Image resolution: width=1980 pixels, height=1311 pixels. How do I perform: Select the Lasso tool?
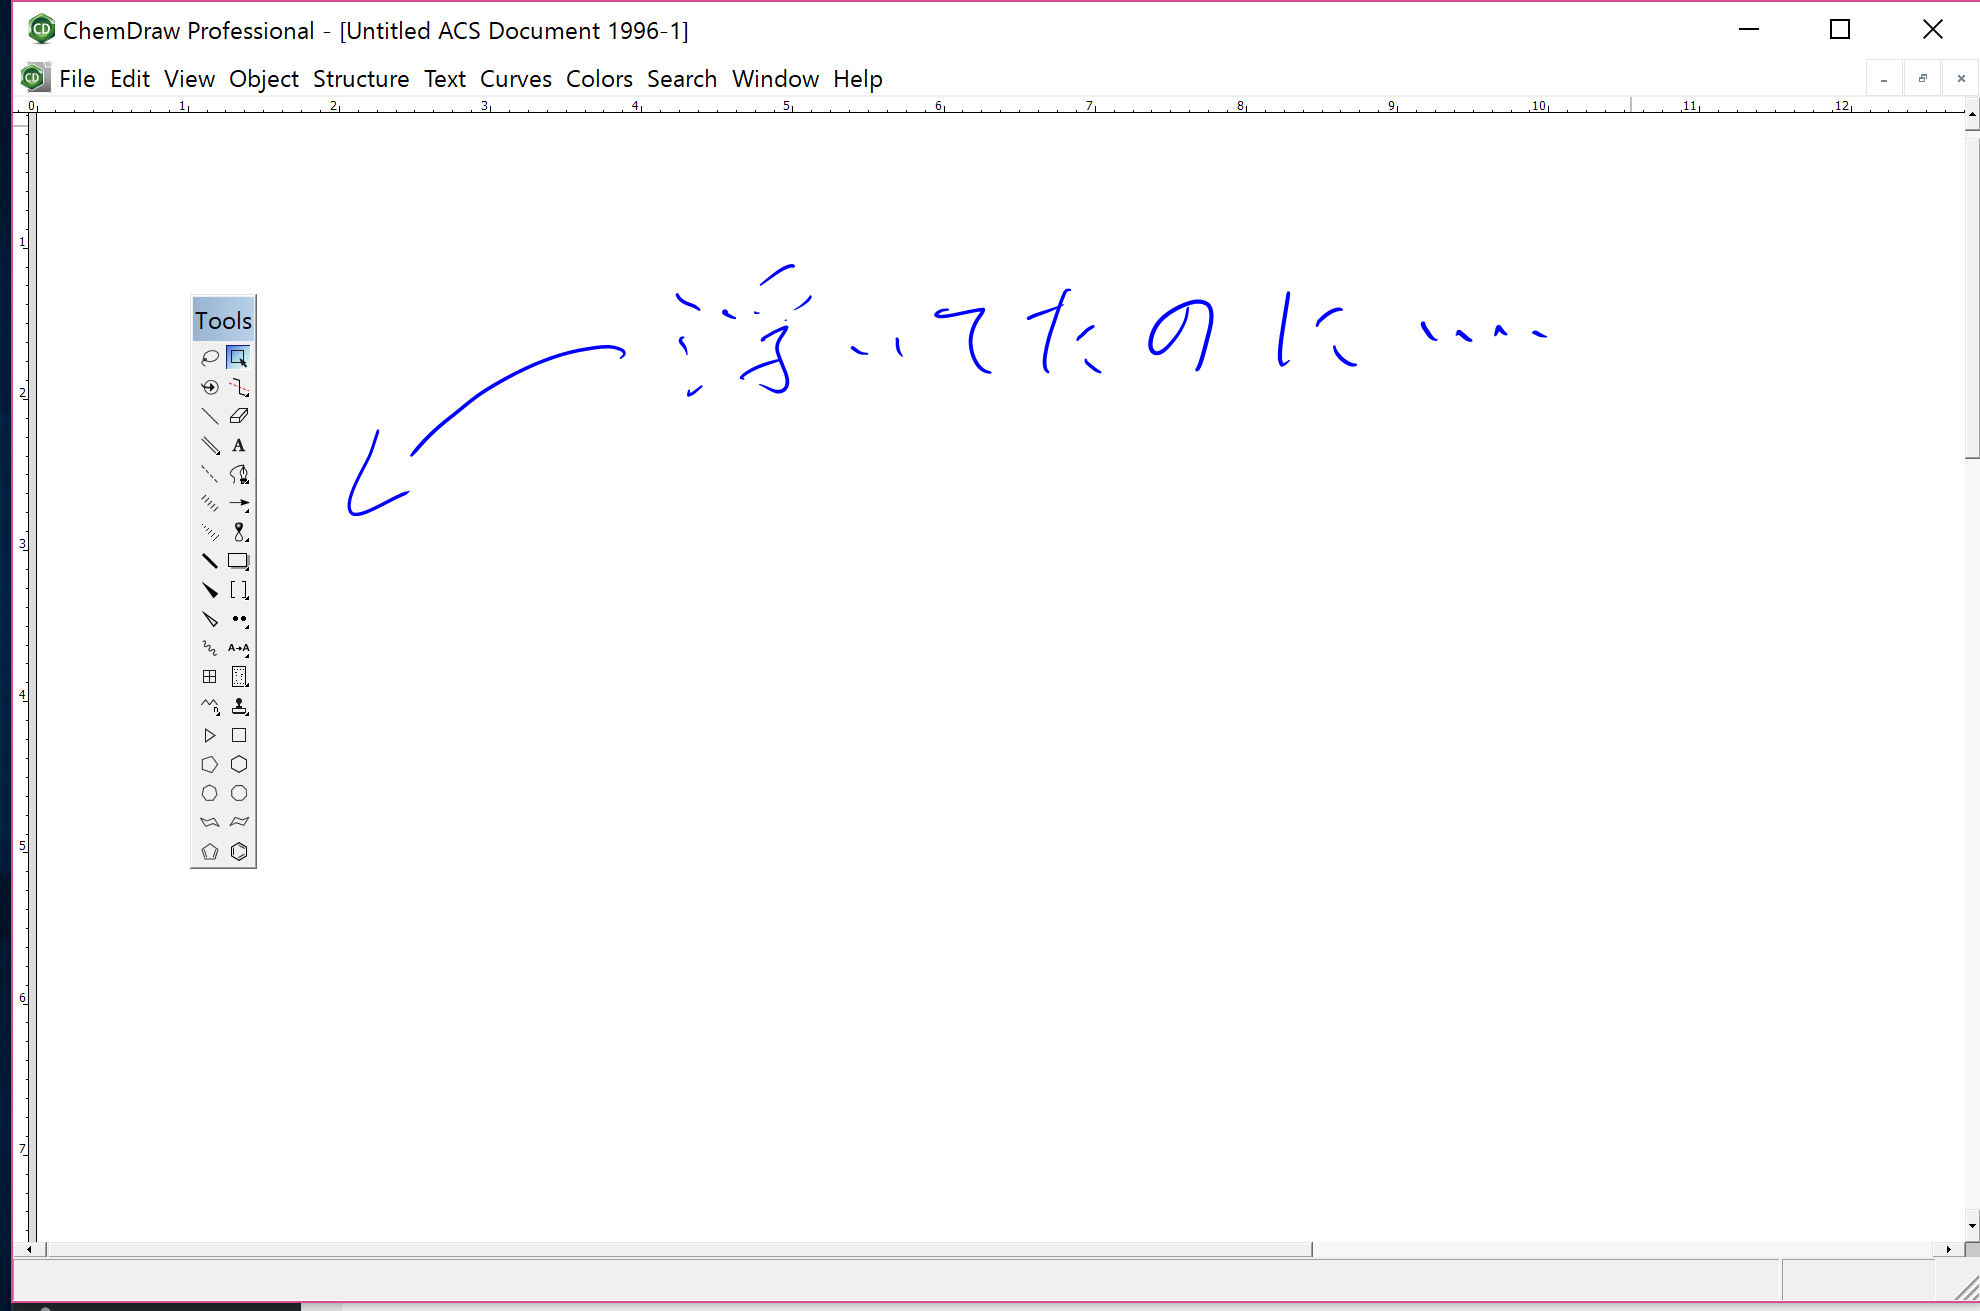(210, 358)
